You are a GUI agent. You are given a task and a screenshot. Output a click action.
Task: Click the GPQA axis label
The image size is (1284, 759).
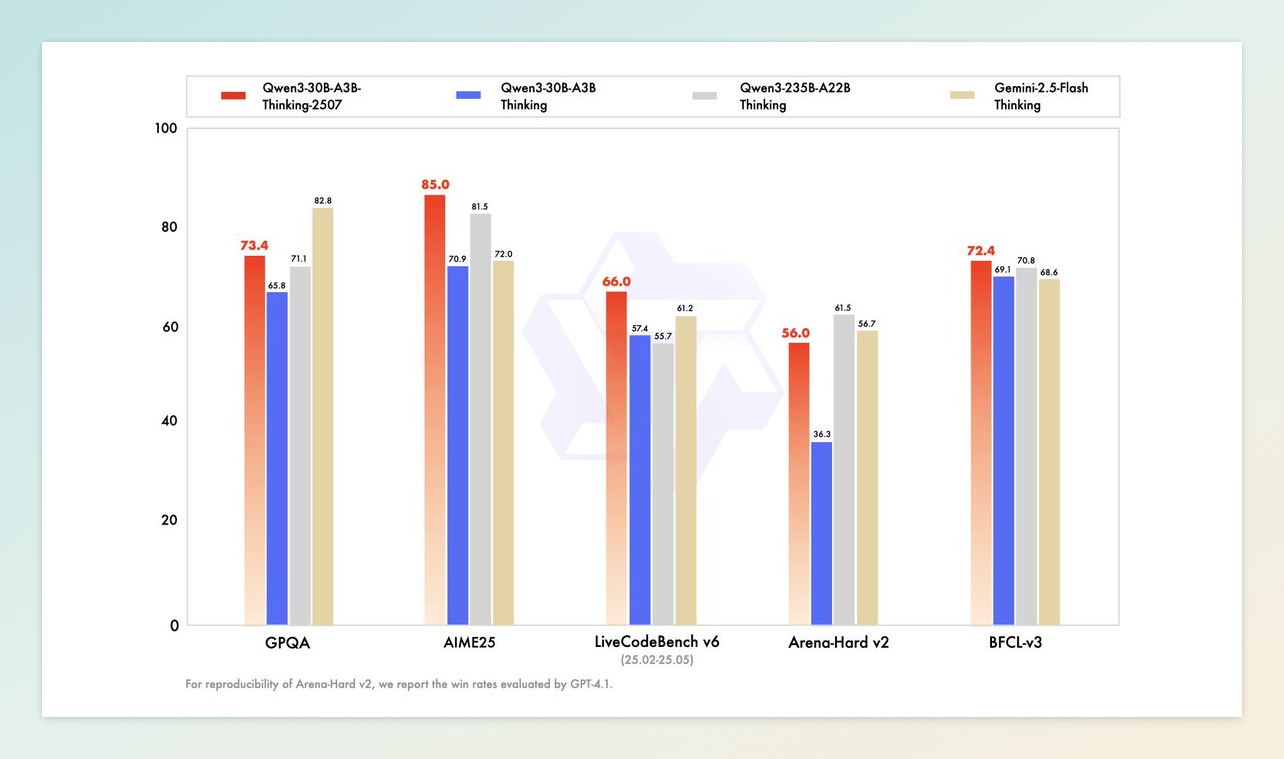coord(288,642)
